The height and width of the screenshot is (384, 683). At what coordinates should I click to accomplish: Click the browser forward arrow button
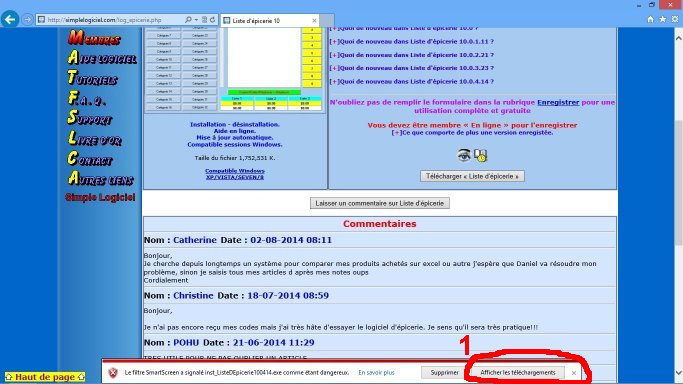point(27,20)
